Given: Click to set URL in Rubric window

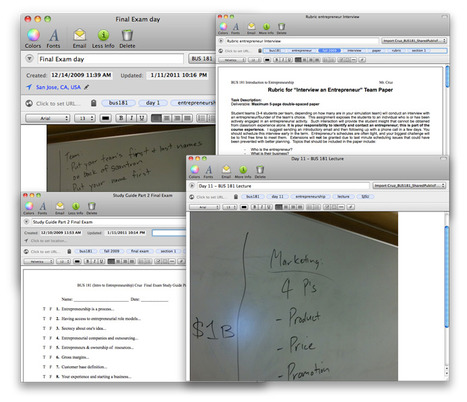Looking at the screenshot, I should [238, 51].
